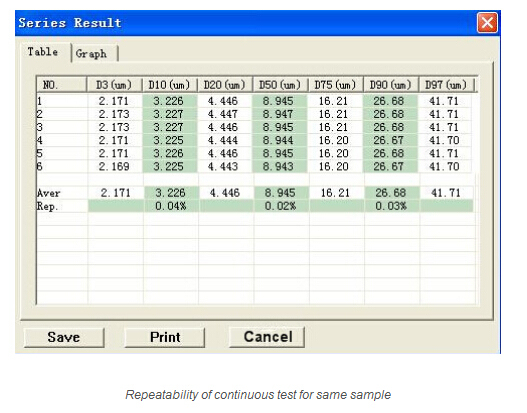Click D10 value 3.227 in row 3
The image size is (527, 413).
(169, 127)
